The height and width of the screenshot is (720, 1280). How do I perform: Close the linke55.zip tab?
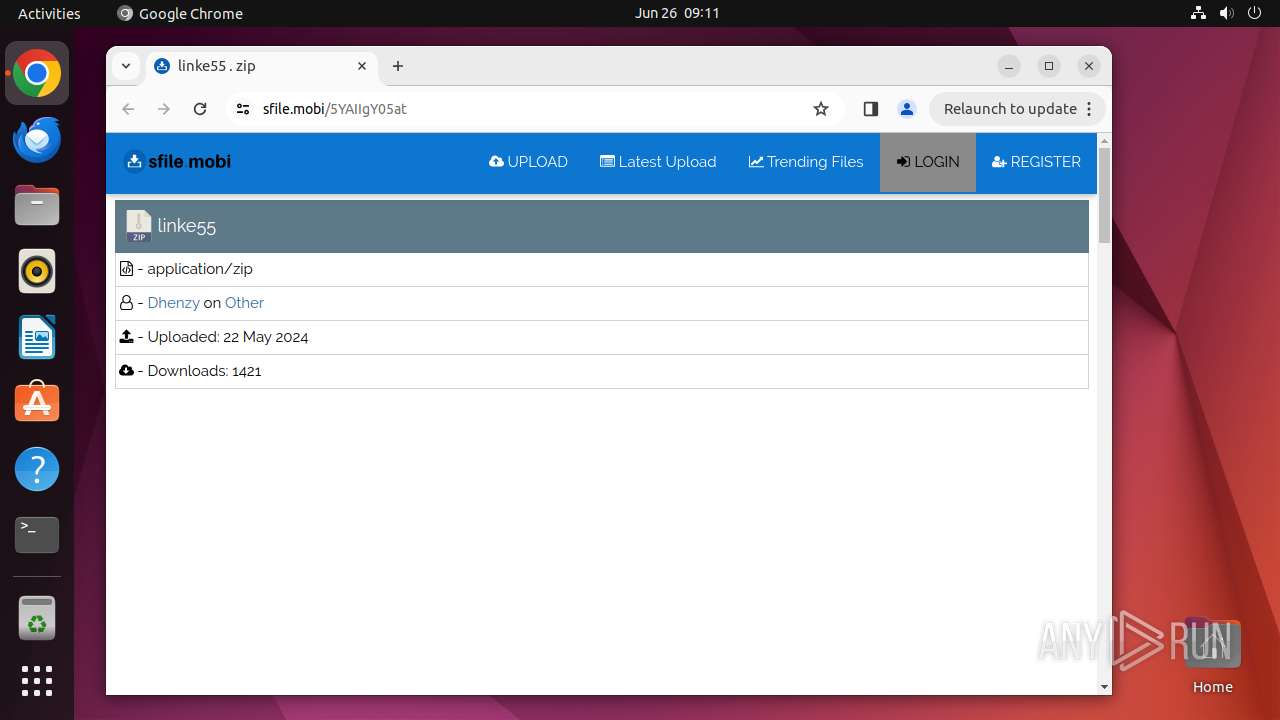(362, 66)
